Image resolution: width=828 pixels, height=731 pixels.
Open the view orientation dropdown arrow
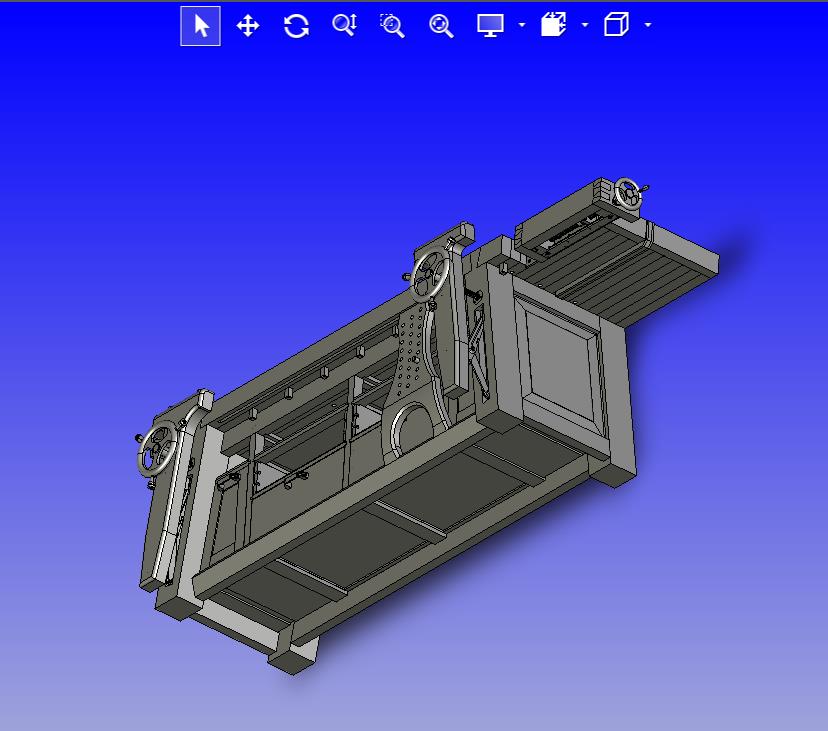648,25
